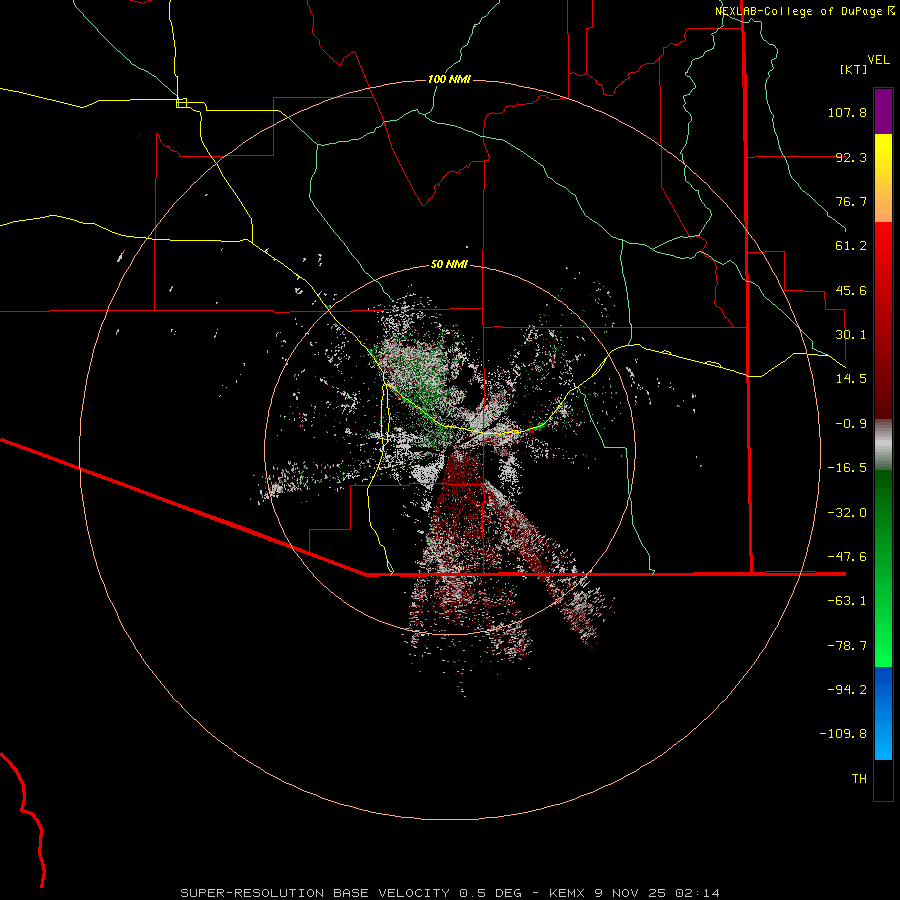Screen dimensions: 900x900
Task: Click the -32.0 velocity scale value
Action: point(847,513)
